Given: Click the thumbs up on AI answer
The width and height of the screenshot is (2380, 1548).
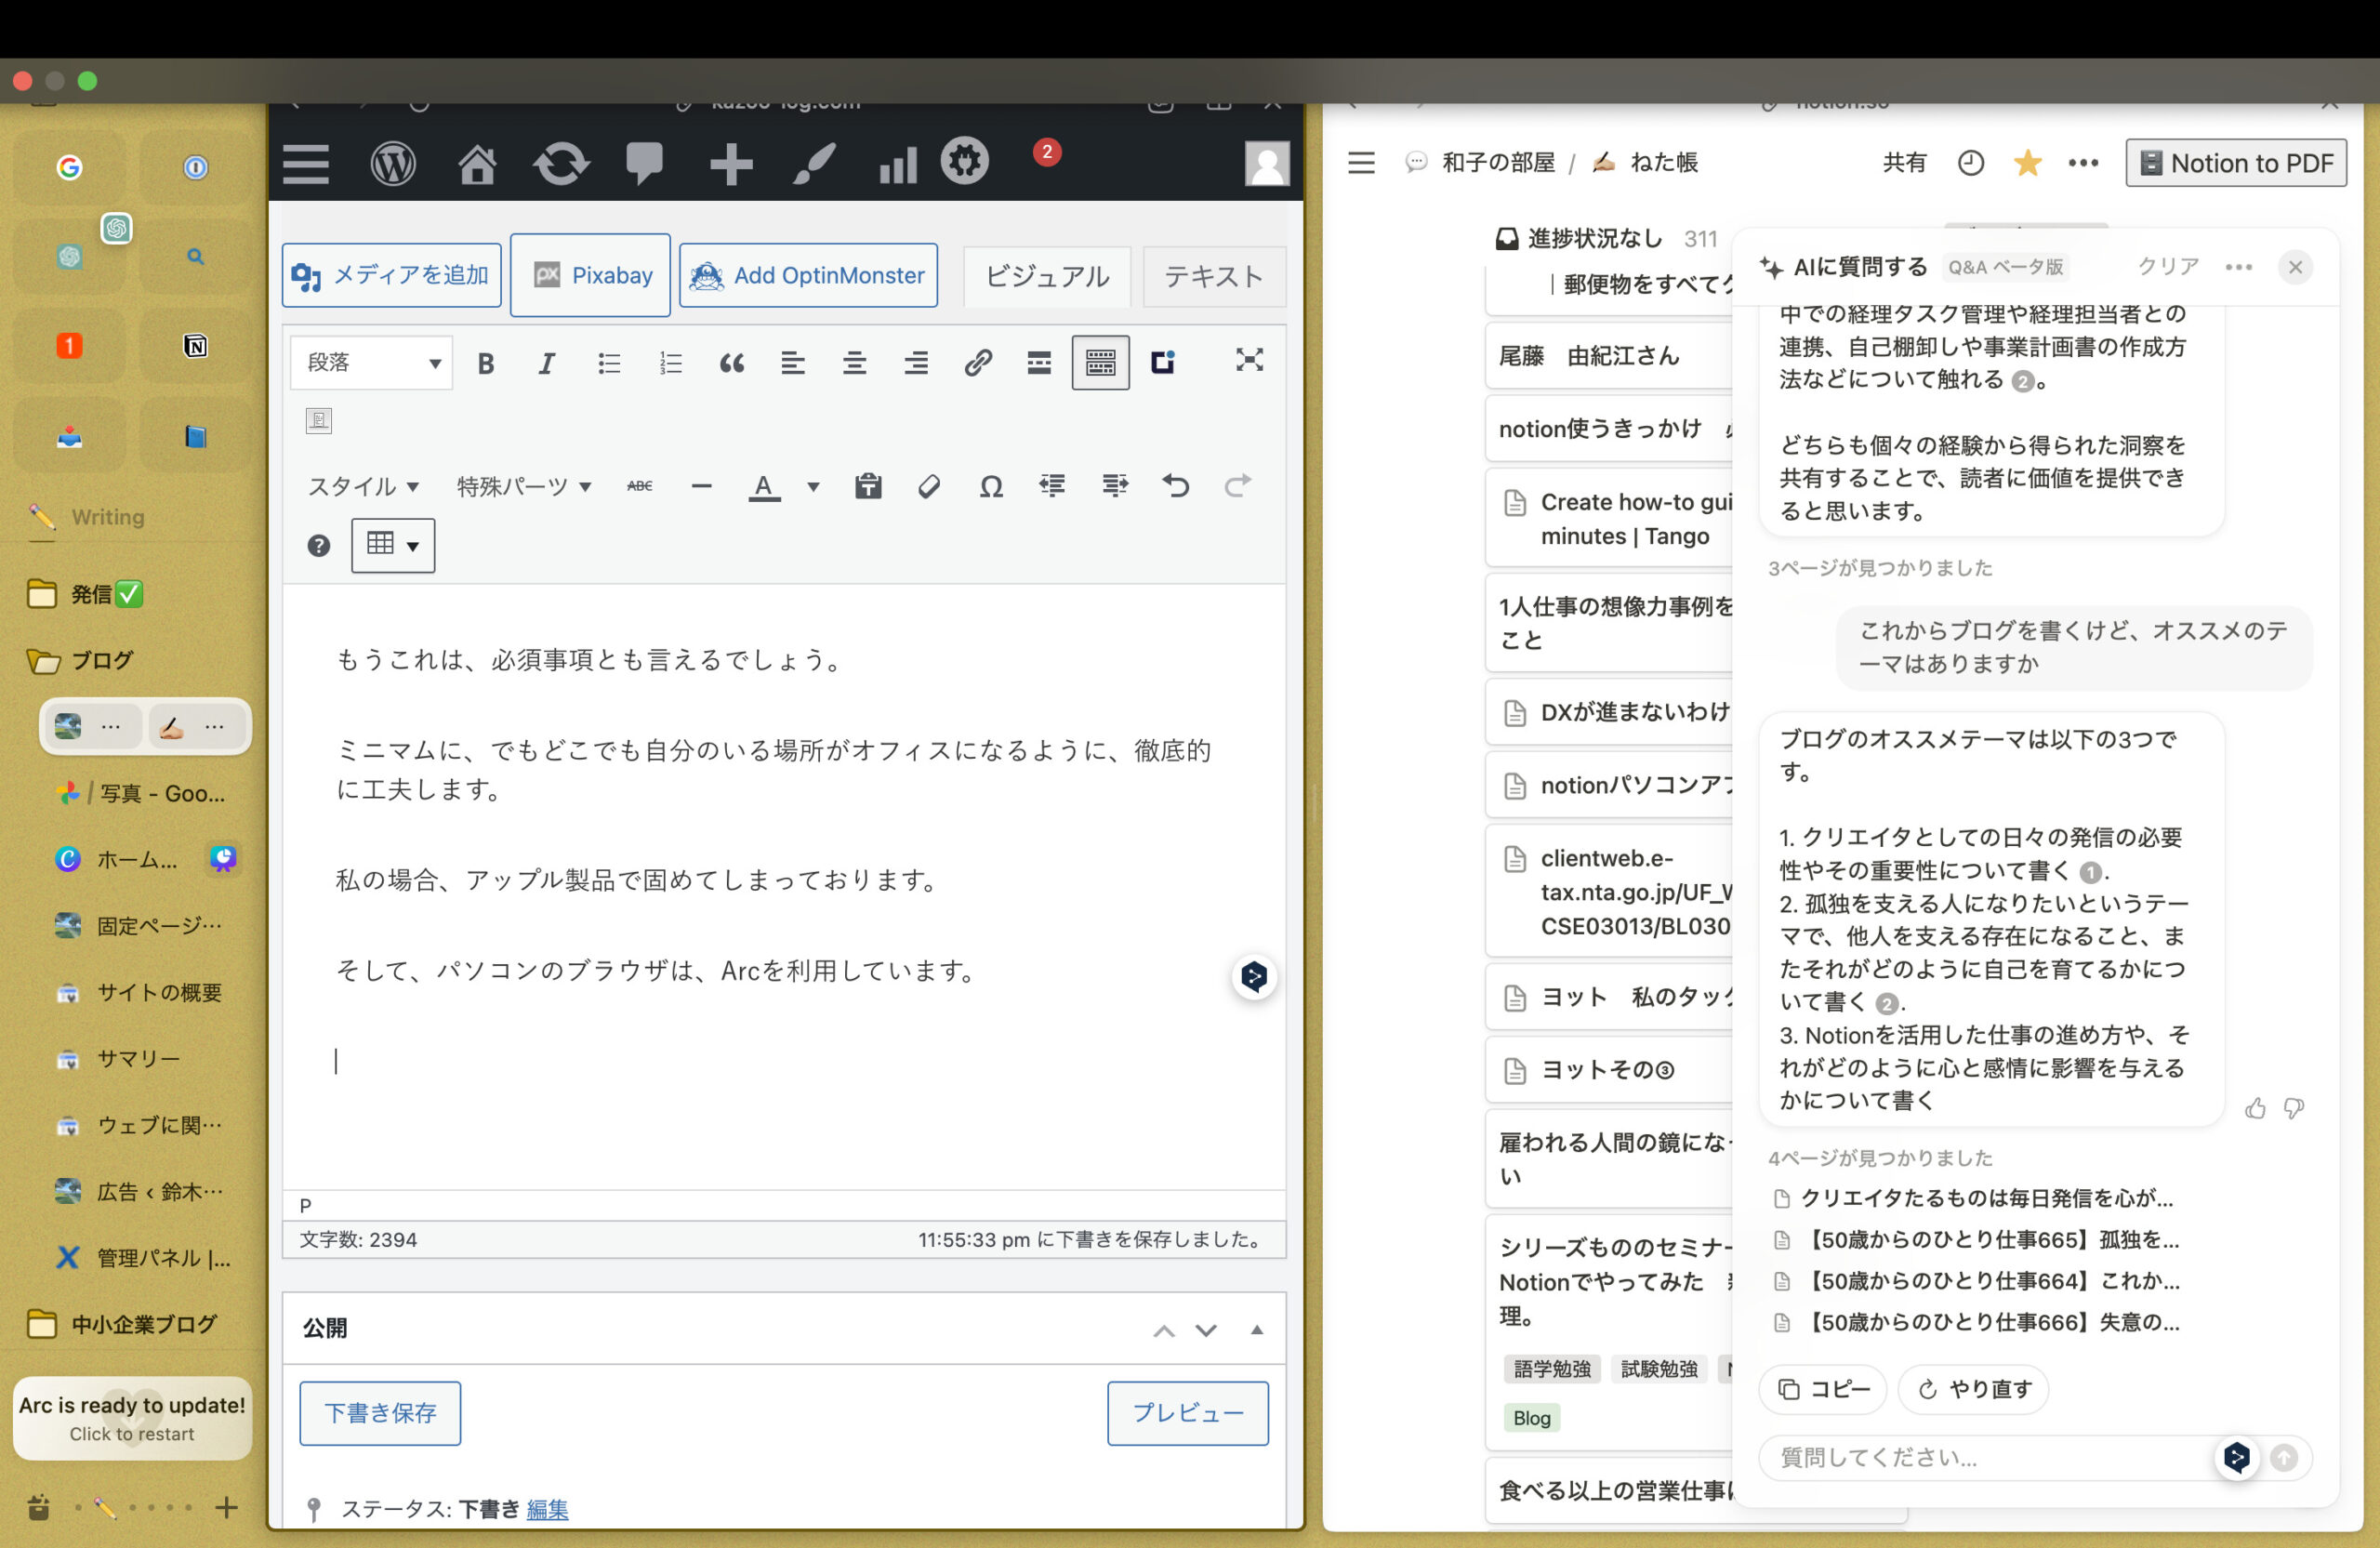Looking at the screenshot, I should point(2254,1108).
